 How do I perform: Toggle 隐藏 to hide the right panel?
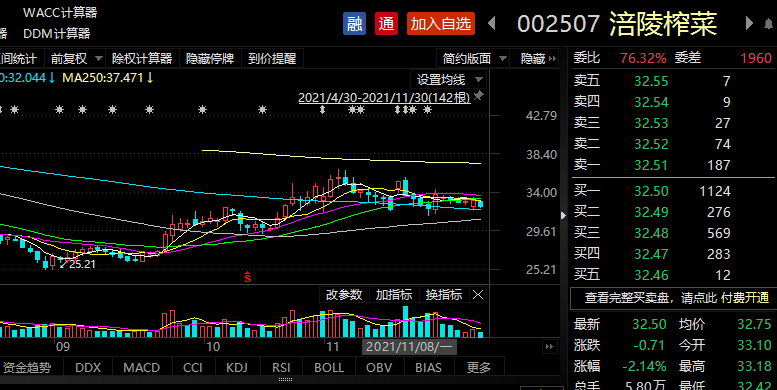(x=539, y=58)
